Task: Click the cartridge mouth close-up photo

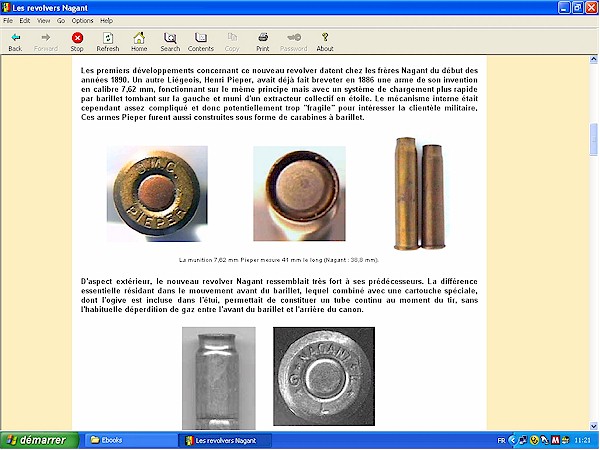Action: click(x=299, y=194)
